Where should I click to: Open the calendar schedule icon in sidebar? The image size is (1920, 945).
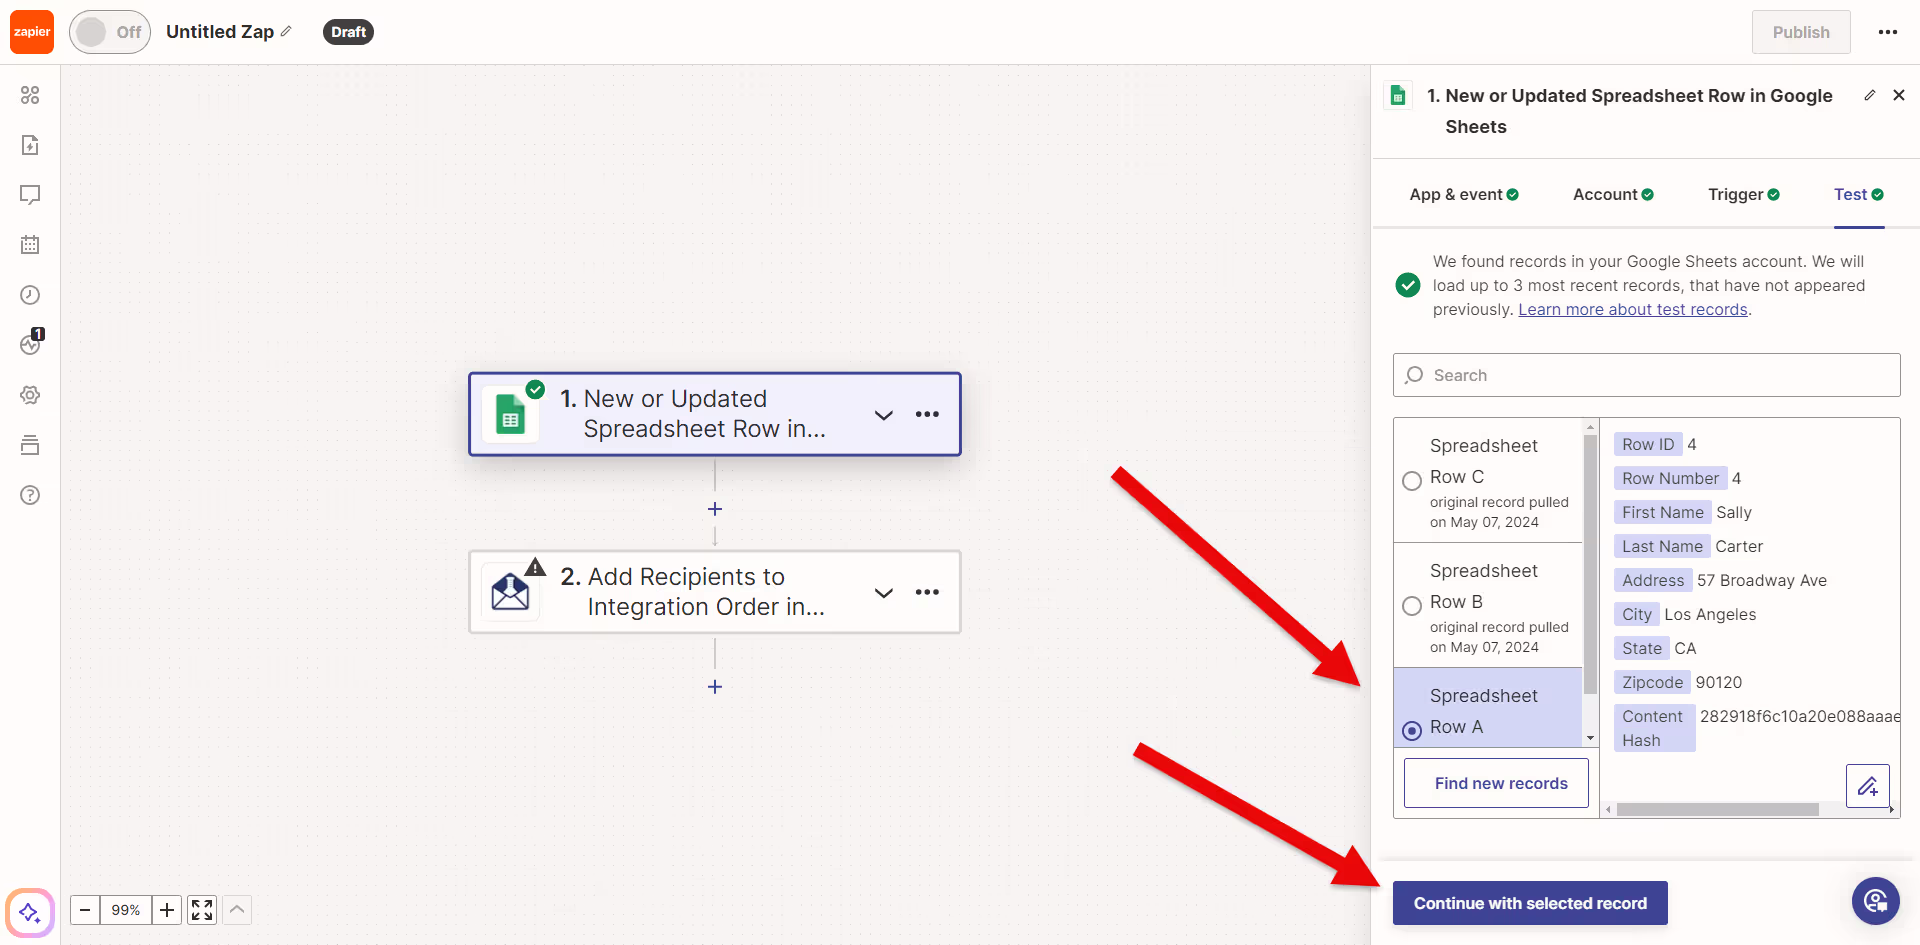coord(30,245)
